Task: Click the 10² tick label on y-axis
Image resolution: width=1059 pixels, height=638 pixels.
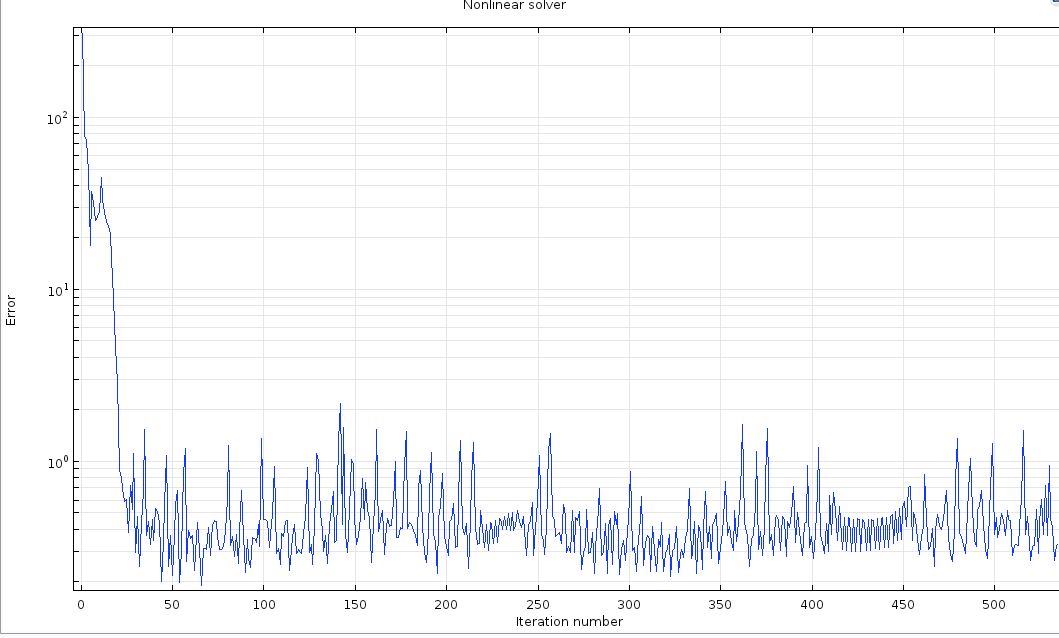Action: 57,117
